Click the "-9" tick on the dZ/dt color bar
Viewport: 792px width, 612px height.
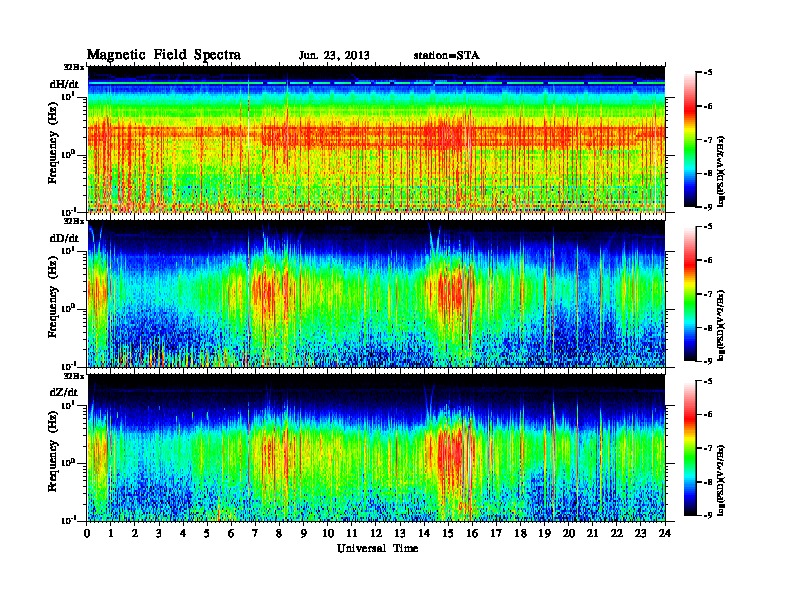pos(709,515)
